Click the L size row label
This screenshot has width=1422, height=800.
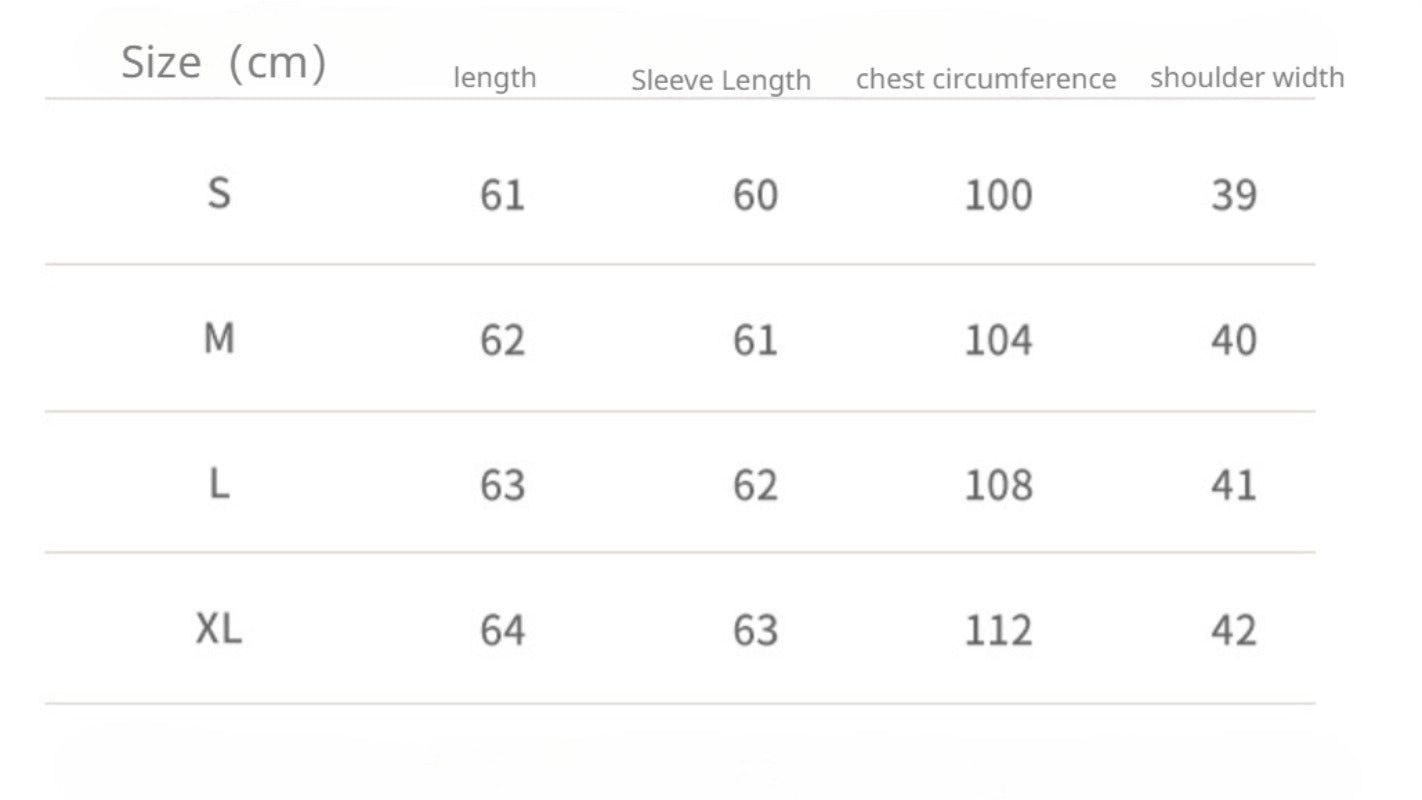point(219,485)
